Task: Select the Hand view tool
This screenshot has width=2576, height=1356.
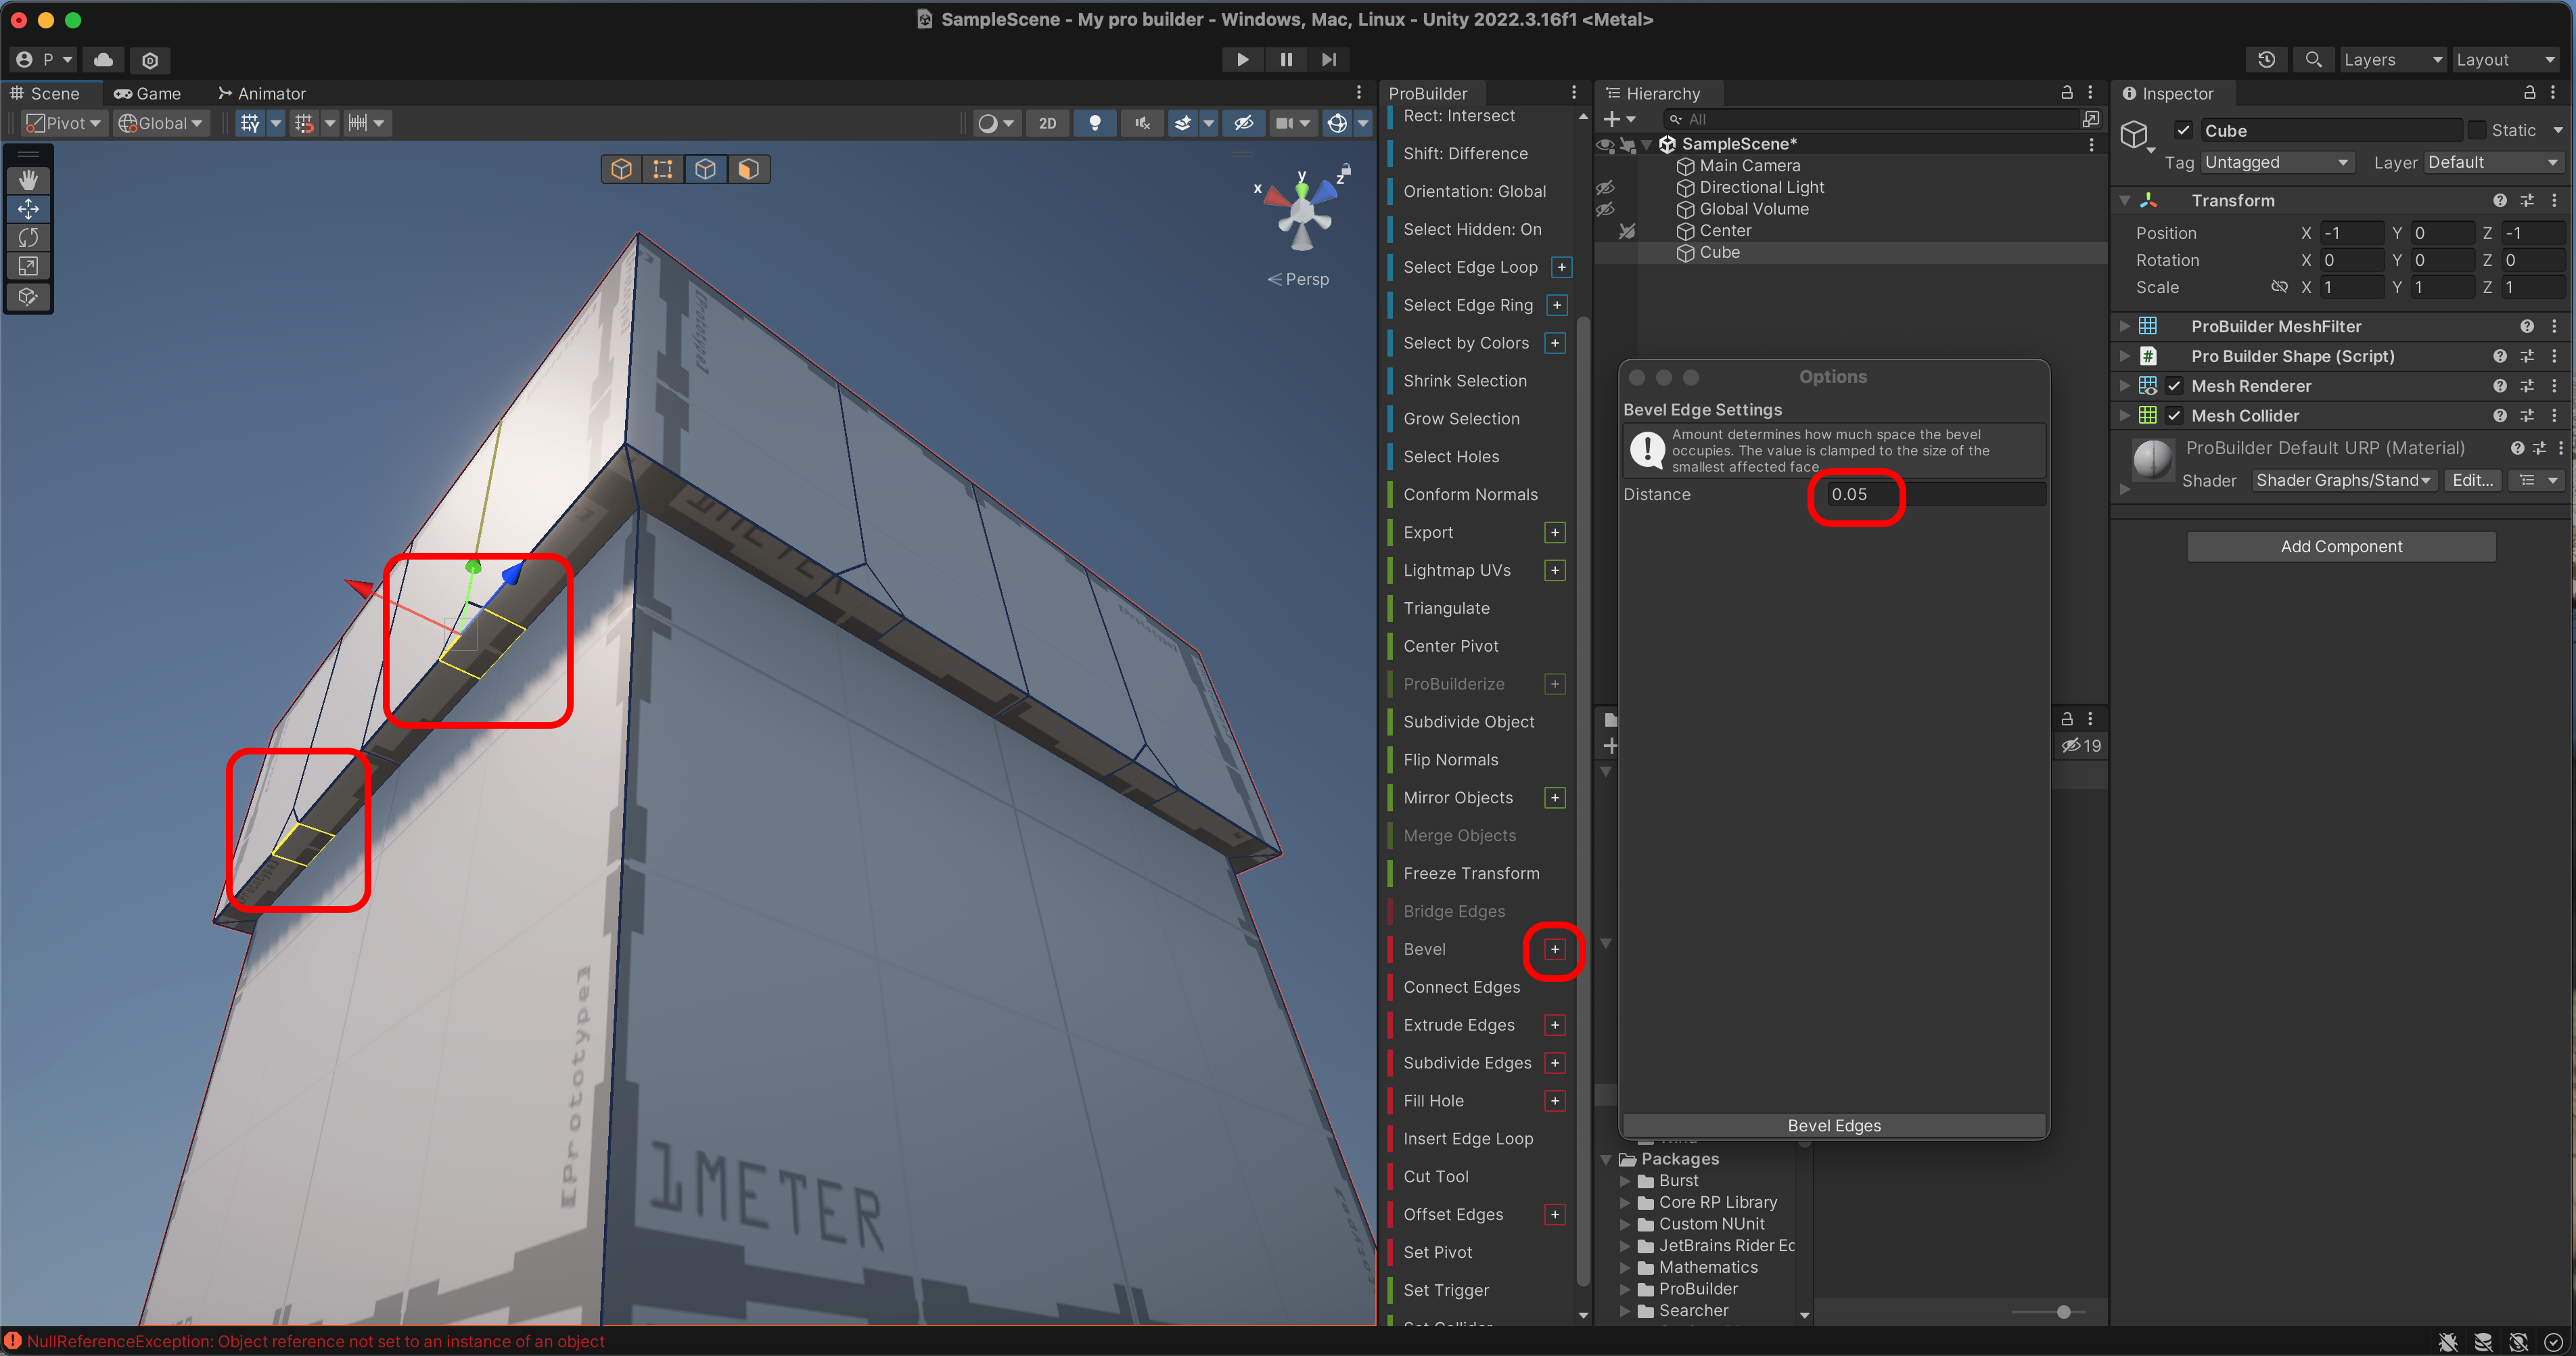Action: click(x=28, y=180)
